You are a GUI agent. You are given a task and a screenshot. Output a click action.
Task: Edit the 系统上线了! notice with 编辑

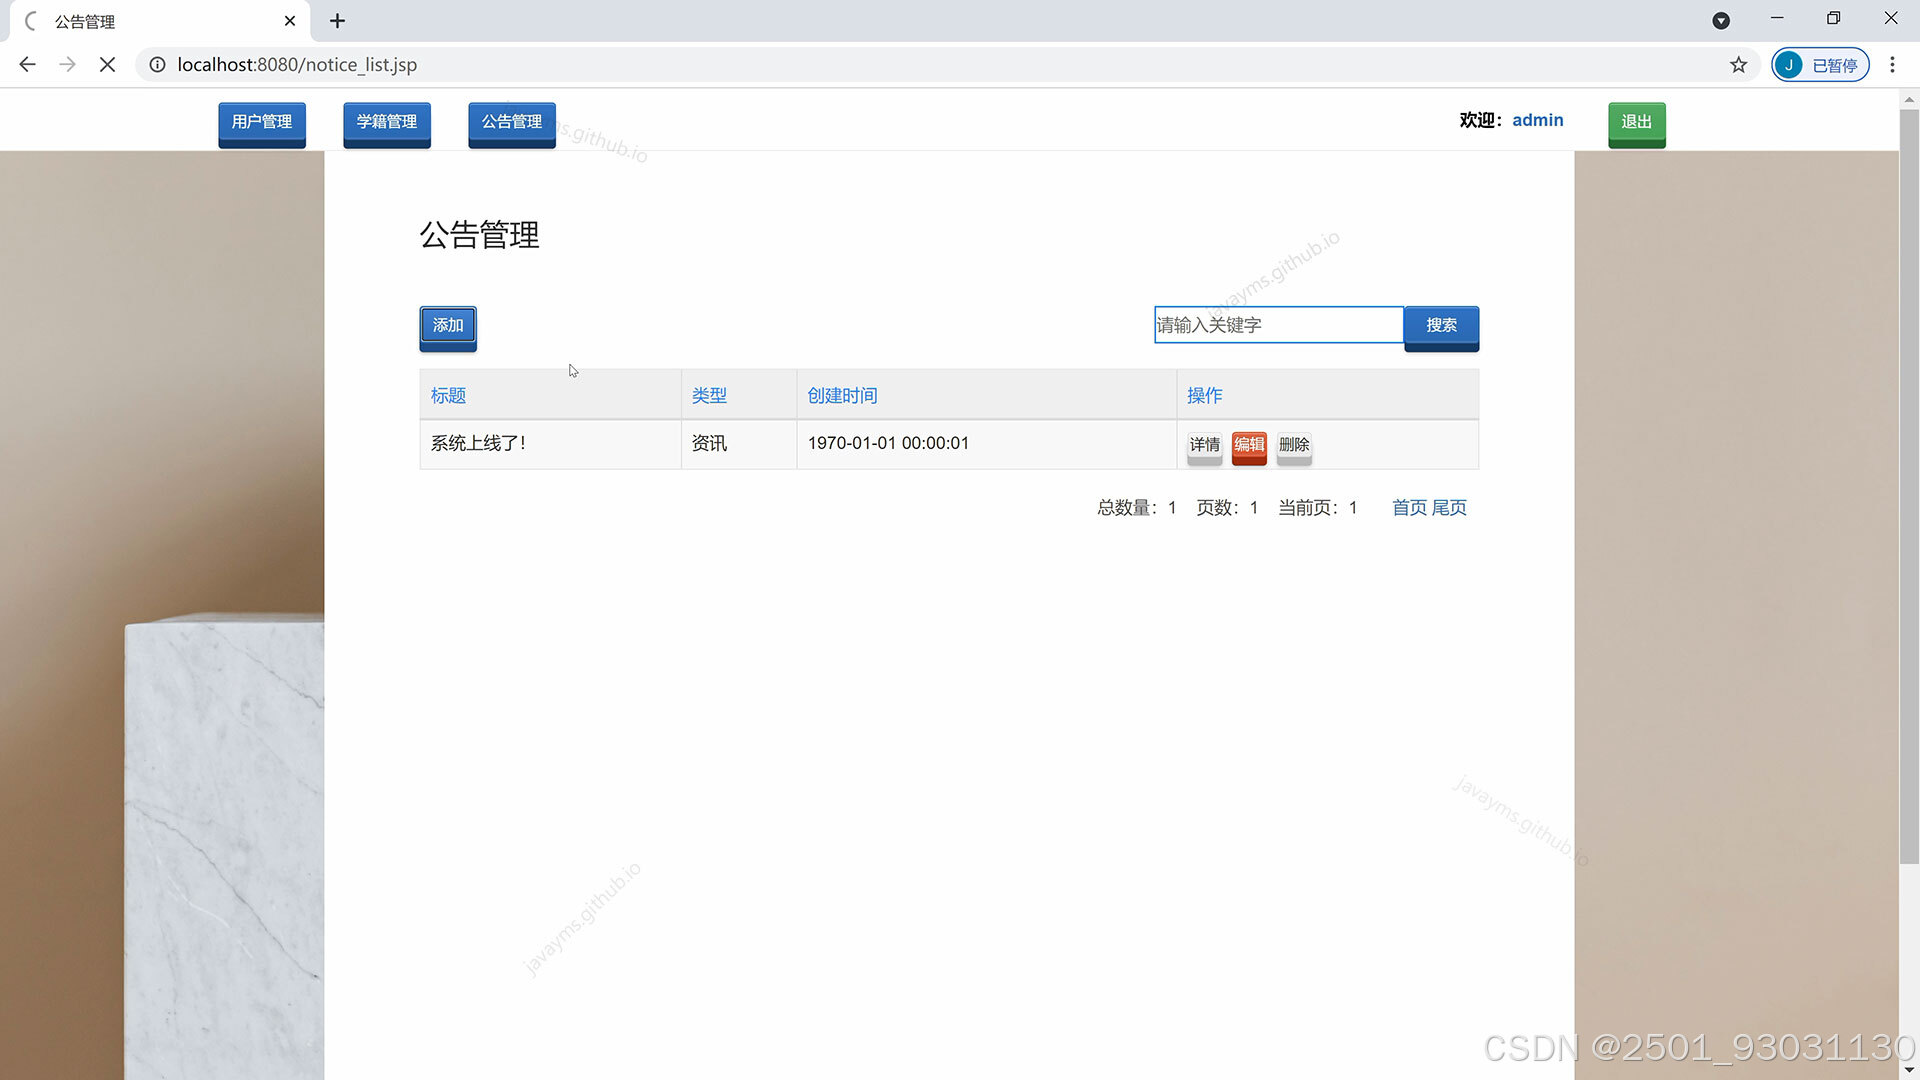pos(1249,447)
